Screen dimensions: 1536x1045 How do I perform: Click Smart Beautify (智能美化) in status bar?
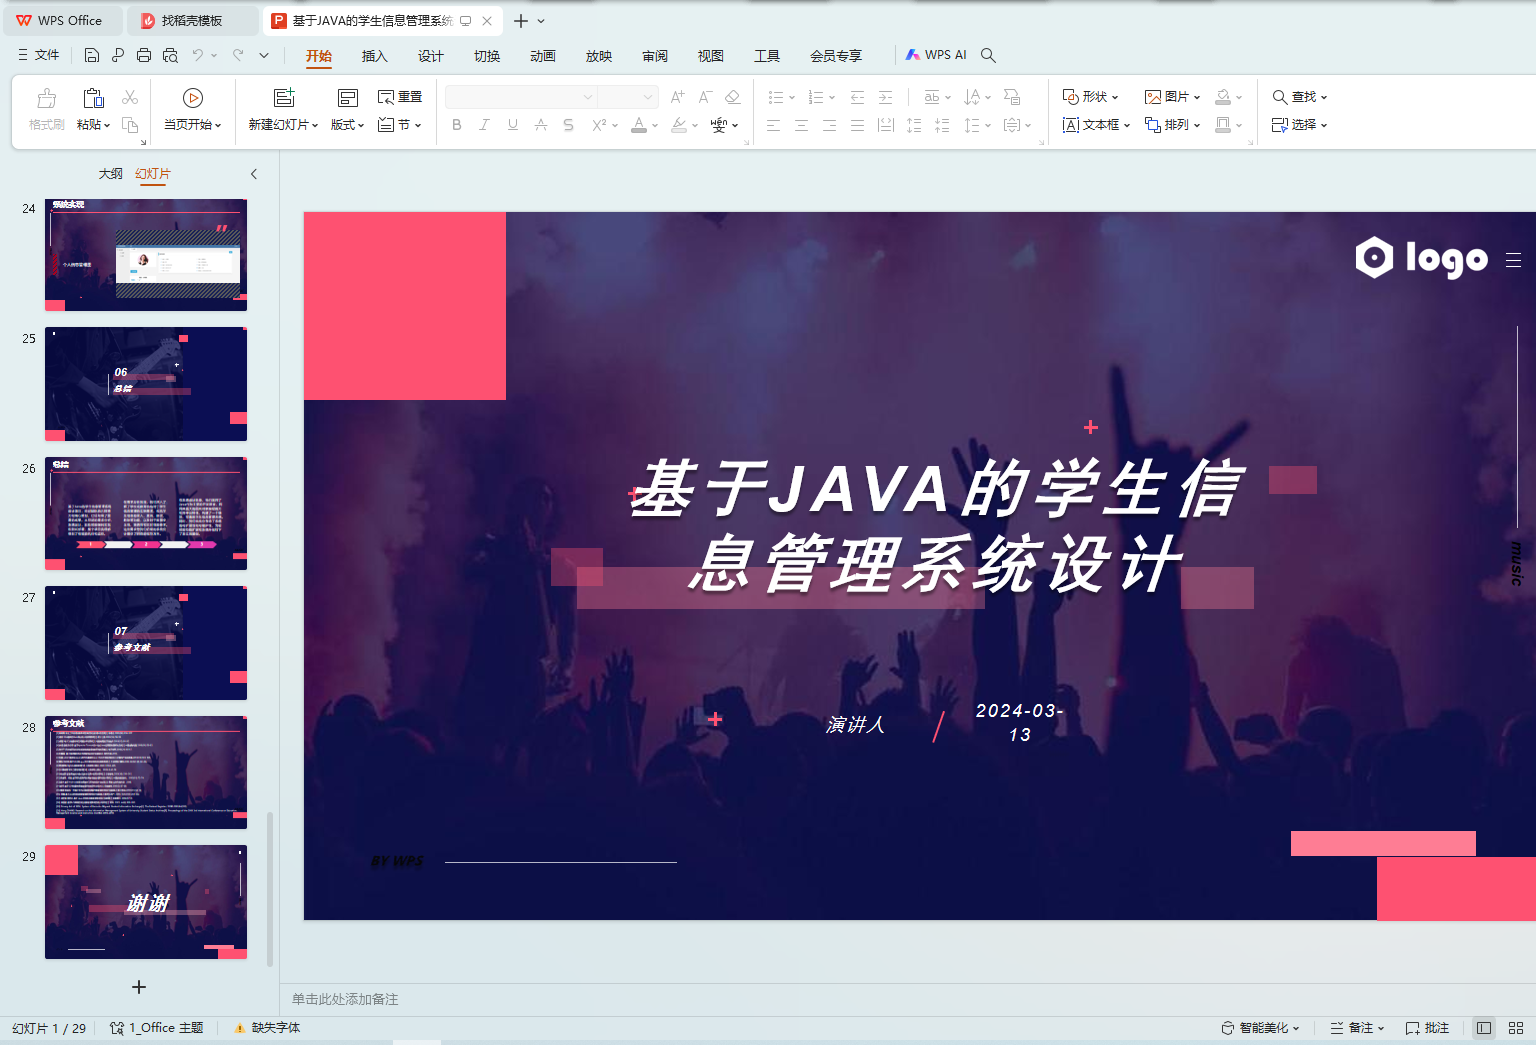coord(1260,1028)
